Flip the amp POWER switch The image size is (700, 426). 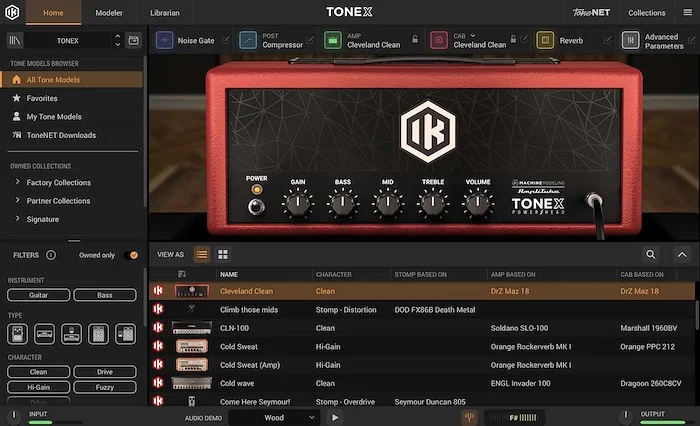[x=256, y=207]
